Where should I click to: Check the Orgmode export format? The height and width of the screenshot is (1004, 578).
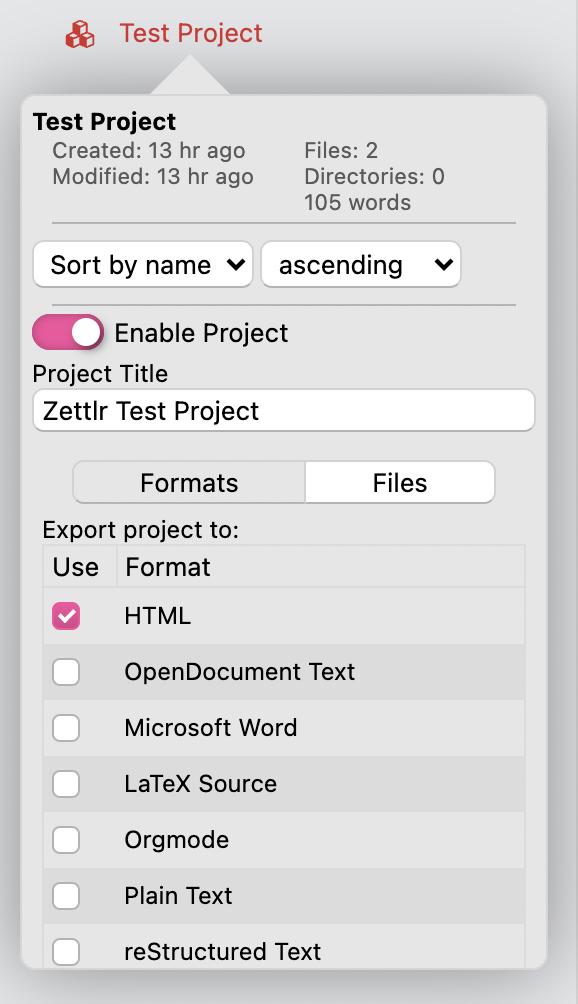tap(65, 840)
